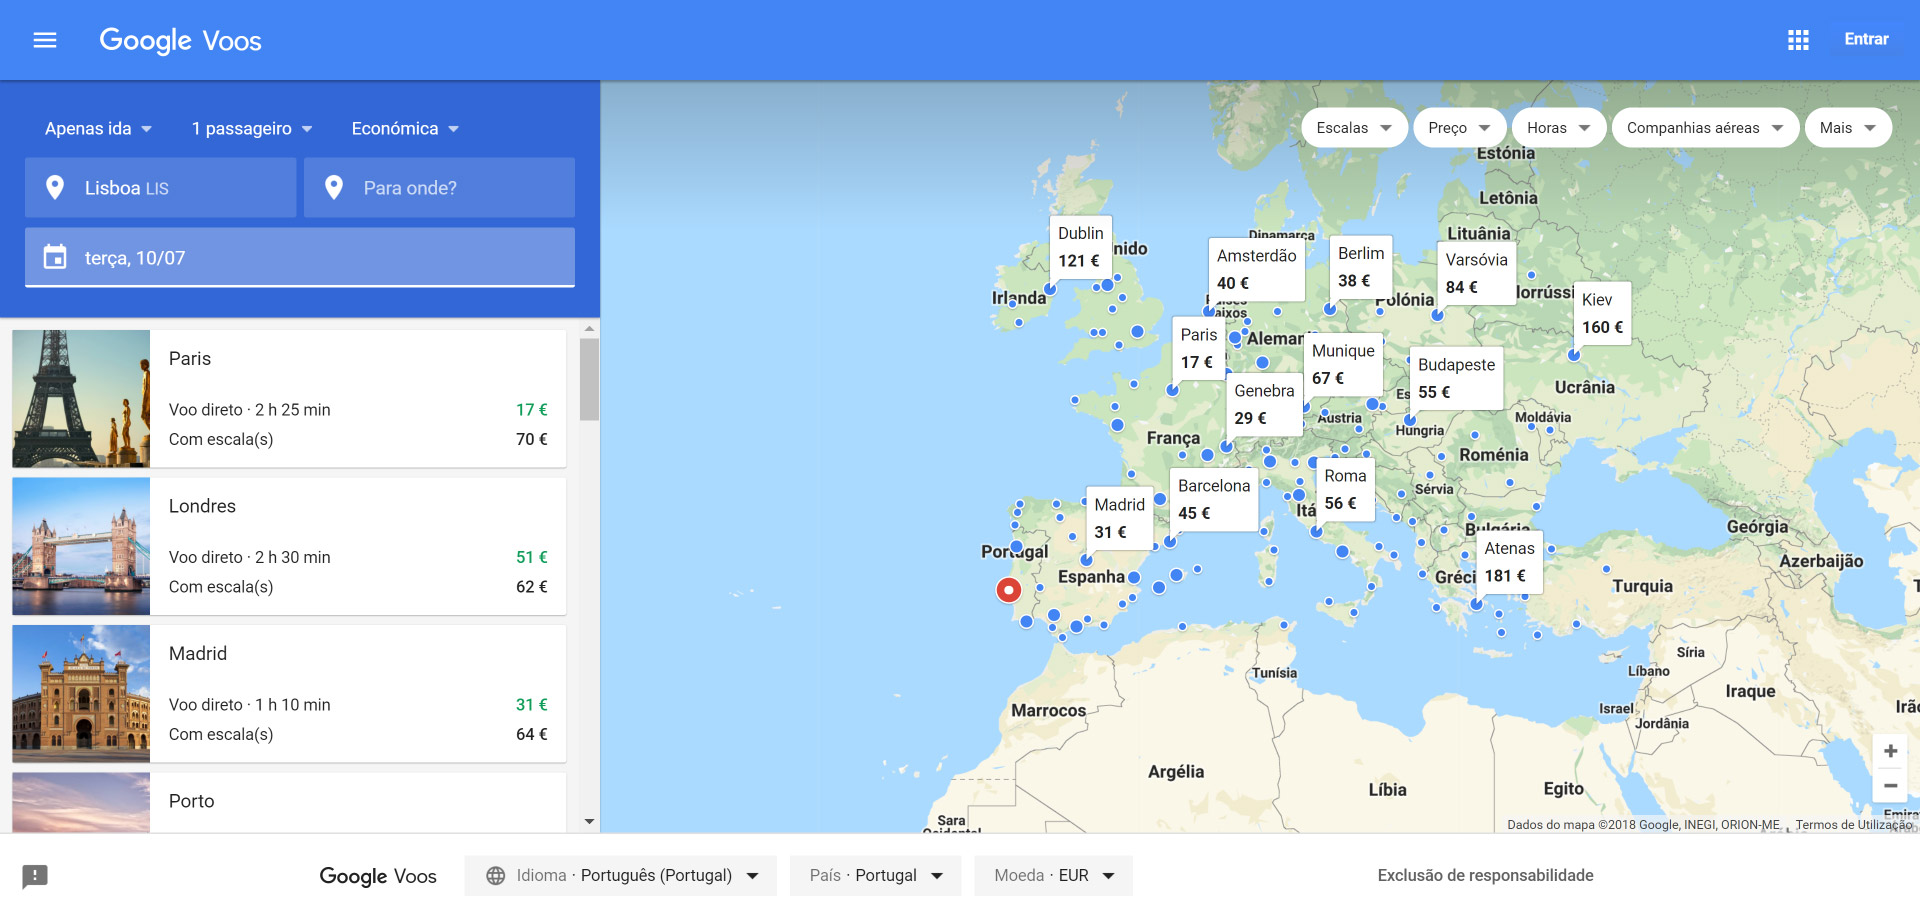Open the Idioma language selector
Viewport: 1920px width, 917px height.
[x=623, y=875]
